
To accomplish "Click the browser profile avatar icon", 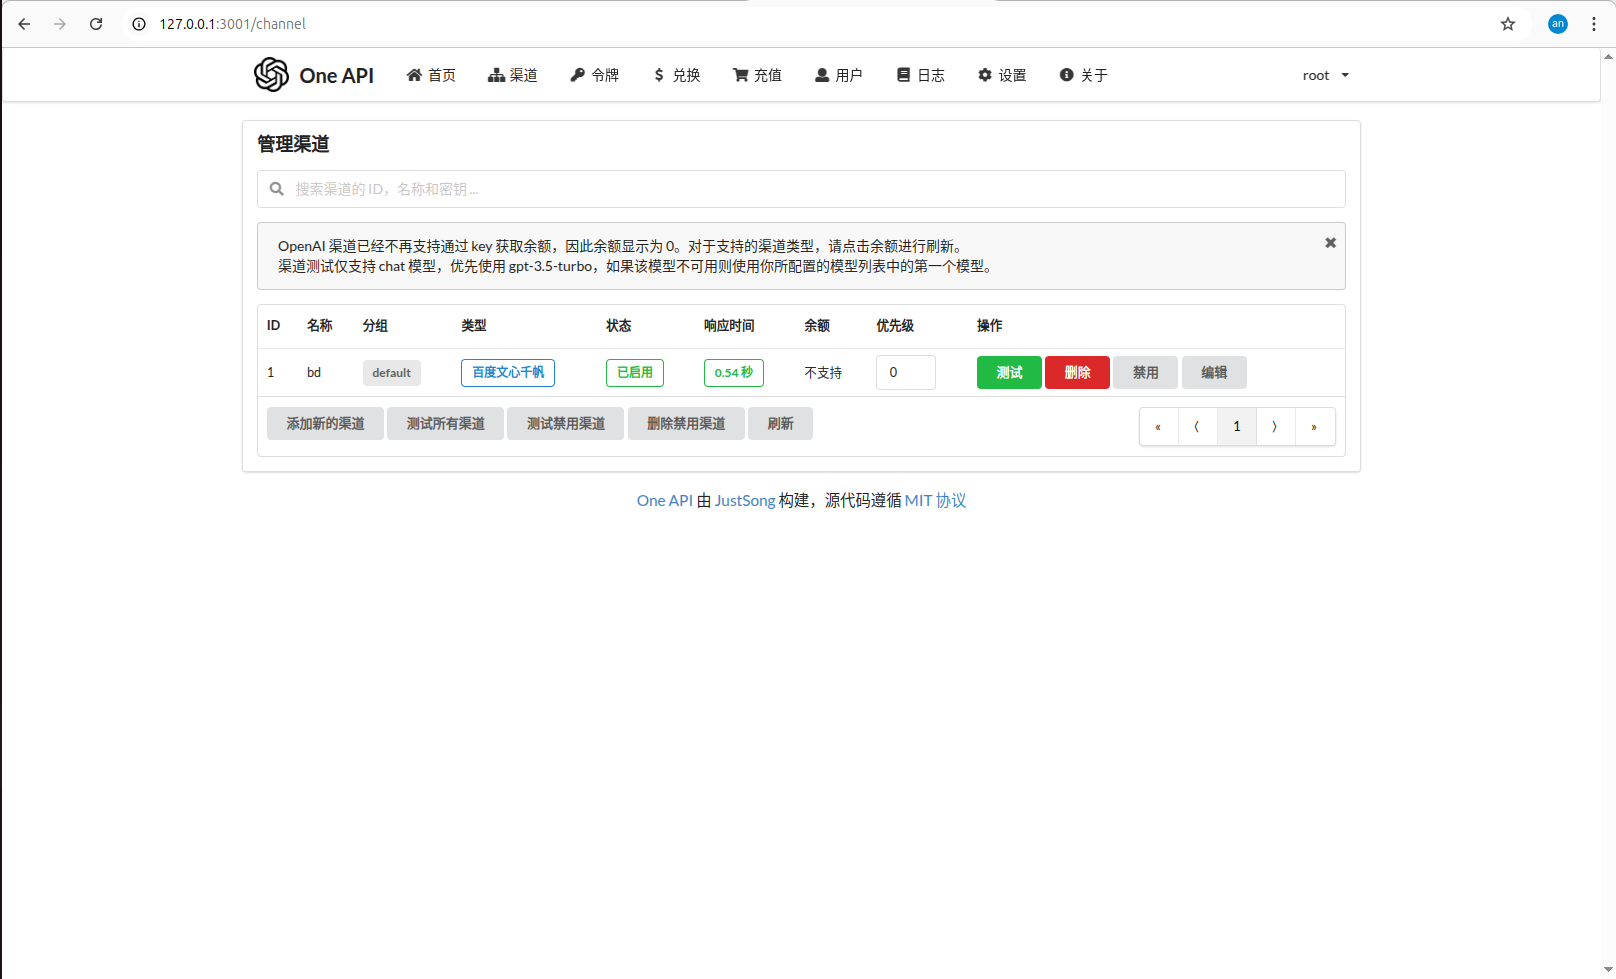I will pyautogui.click(x=1557, y=24).
